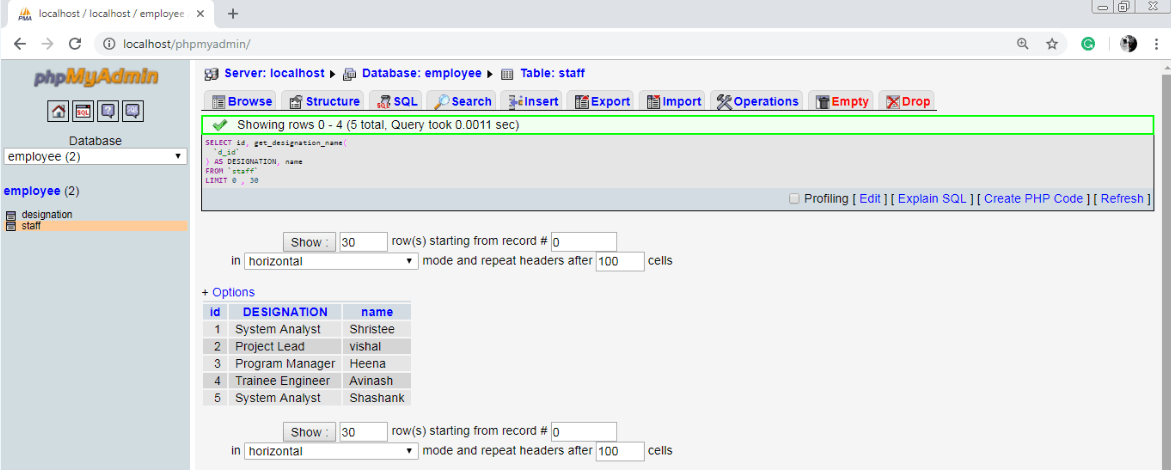Click the table icon in breadcrumb
This screenshot has height=470, width=1171.
tap(507, 74)
